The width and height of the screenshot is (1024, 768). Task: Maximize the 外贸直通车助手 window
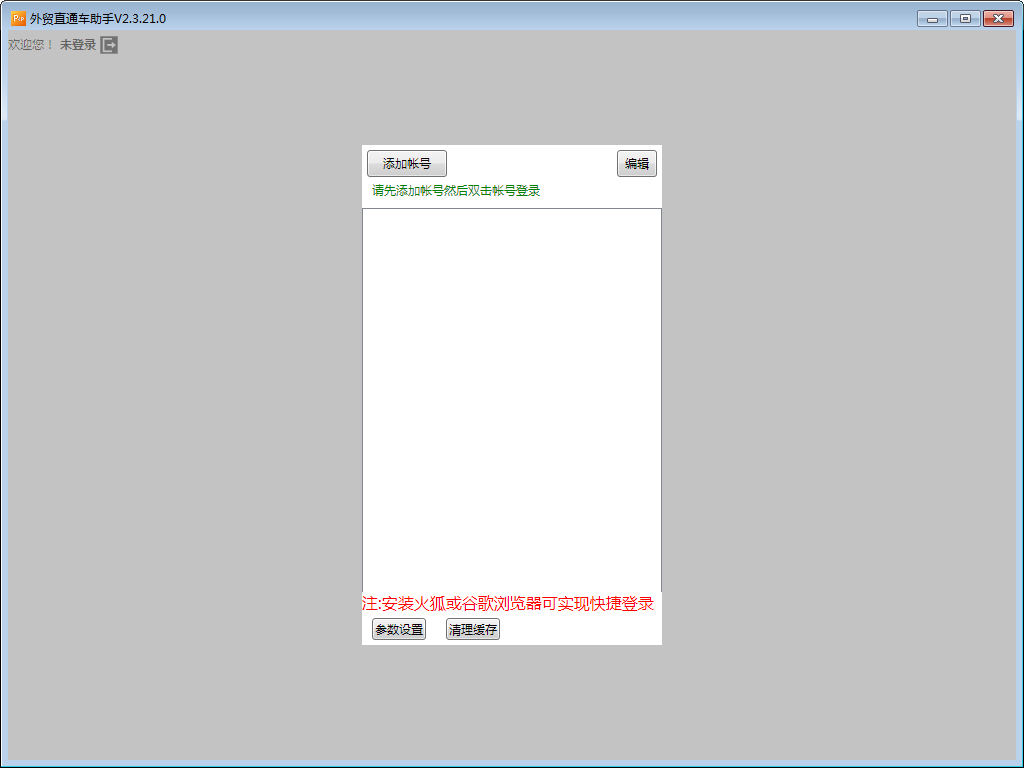pyautogui.click(x=965, y=19)
